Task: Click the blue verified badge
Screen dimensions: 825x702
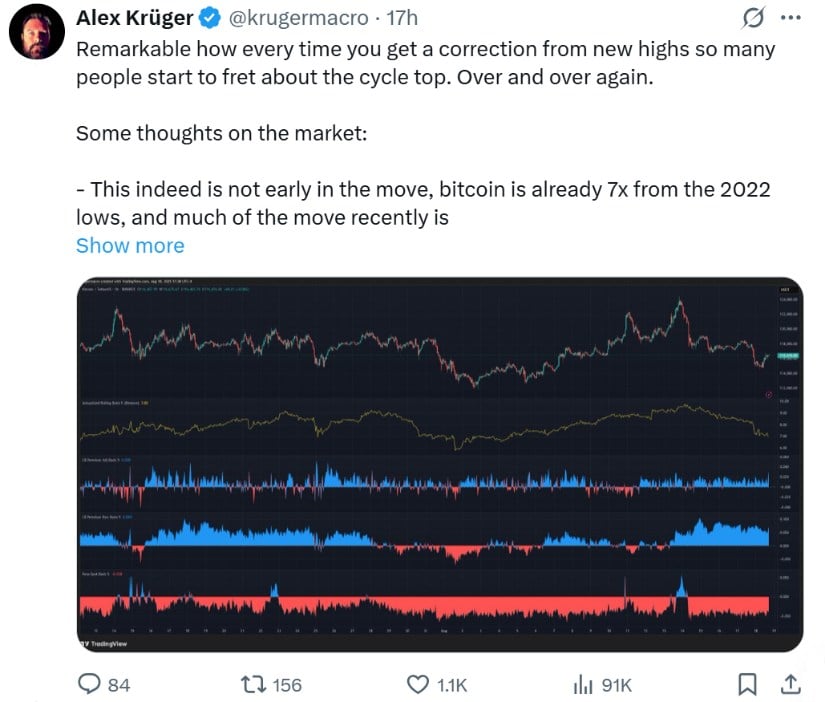Action: click(x=209, y=18)
